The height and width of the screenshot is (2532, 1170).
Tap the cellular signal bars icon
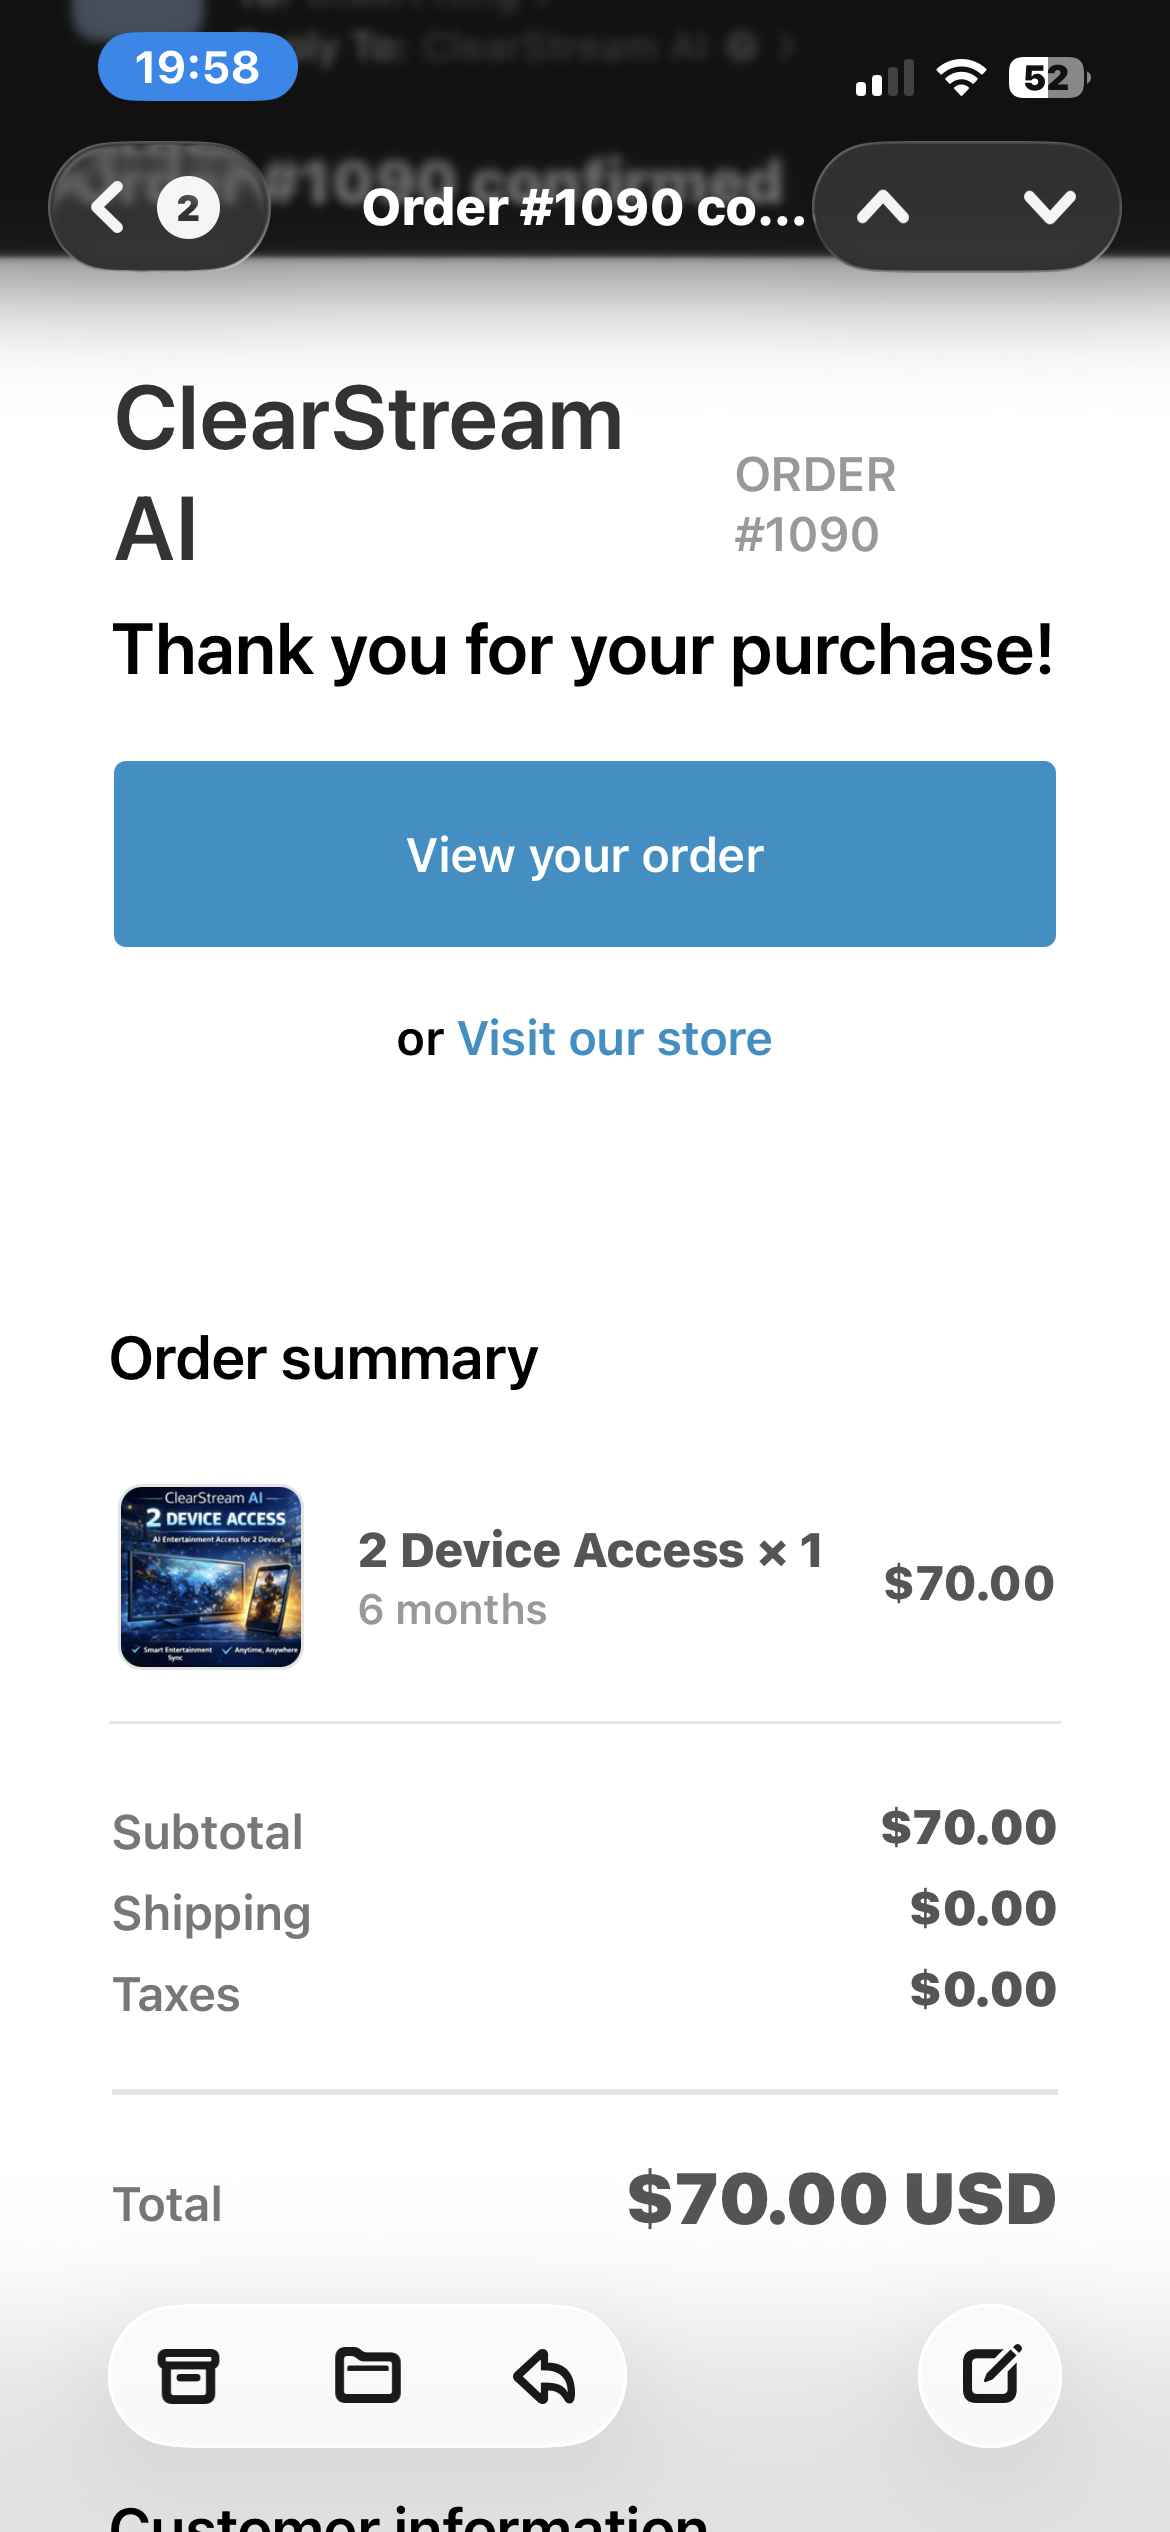[x=885, y=77]
